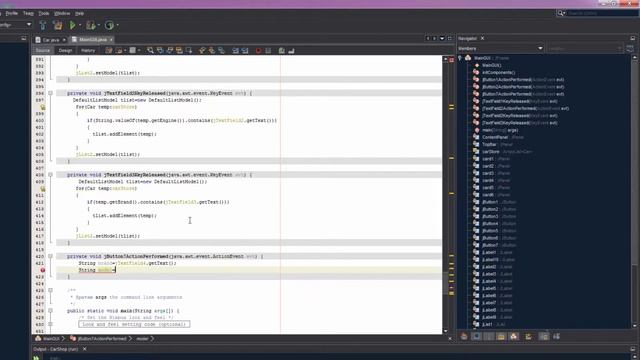Click the Last Edit icon in editor toolbar

coord(109,50)
